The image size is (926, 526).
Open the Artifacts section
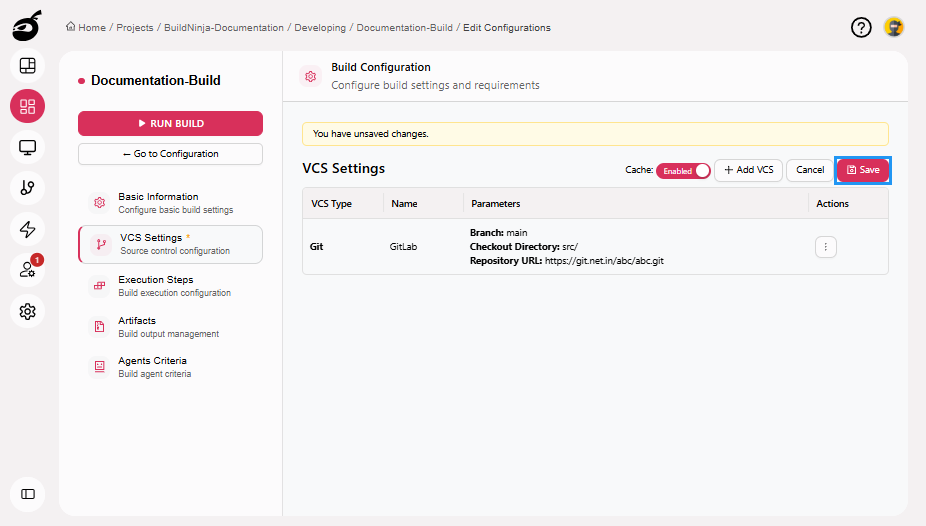pyautogui.click(x=170, y=326)
